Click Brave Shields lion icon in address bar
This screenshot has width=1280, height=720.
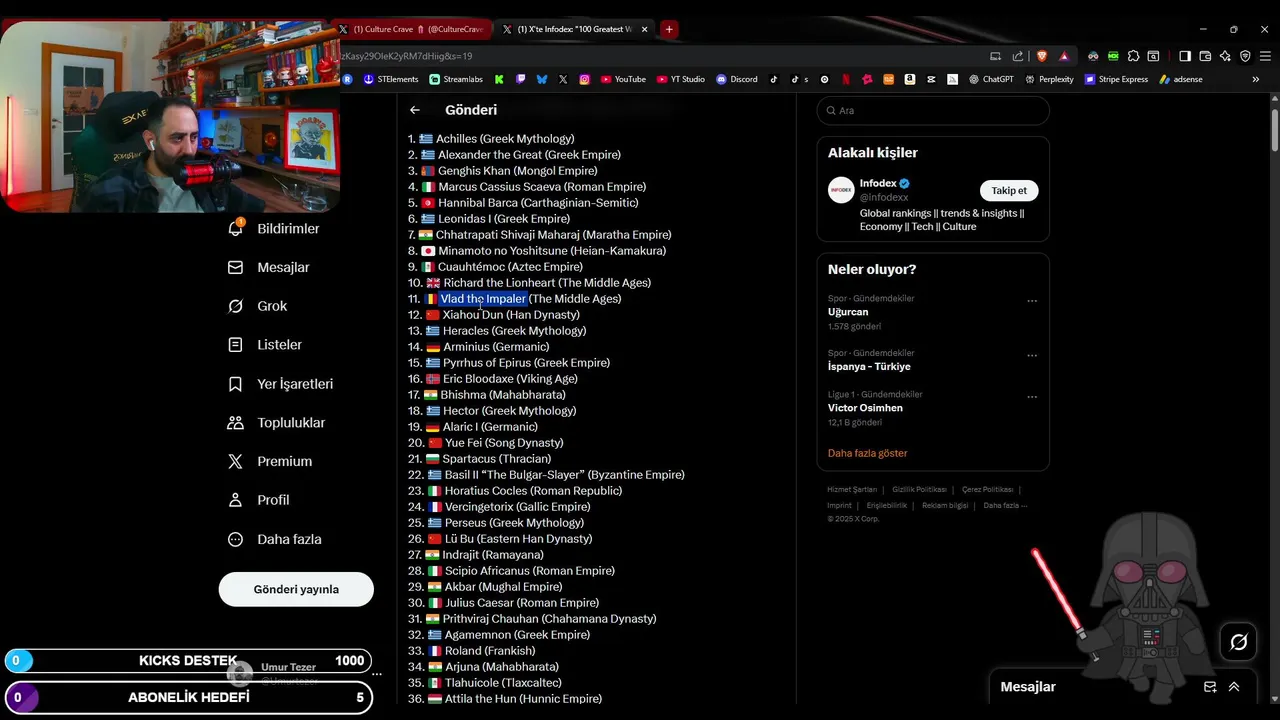(x=1040, y=56)
